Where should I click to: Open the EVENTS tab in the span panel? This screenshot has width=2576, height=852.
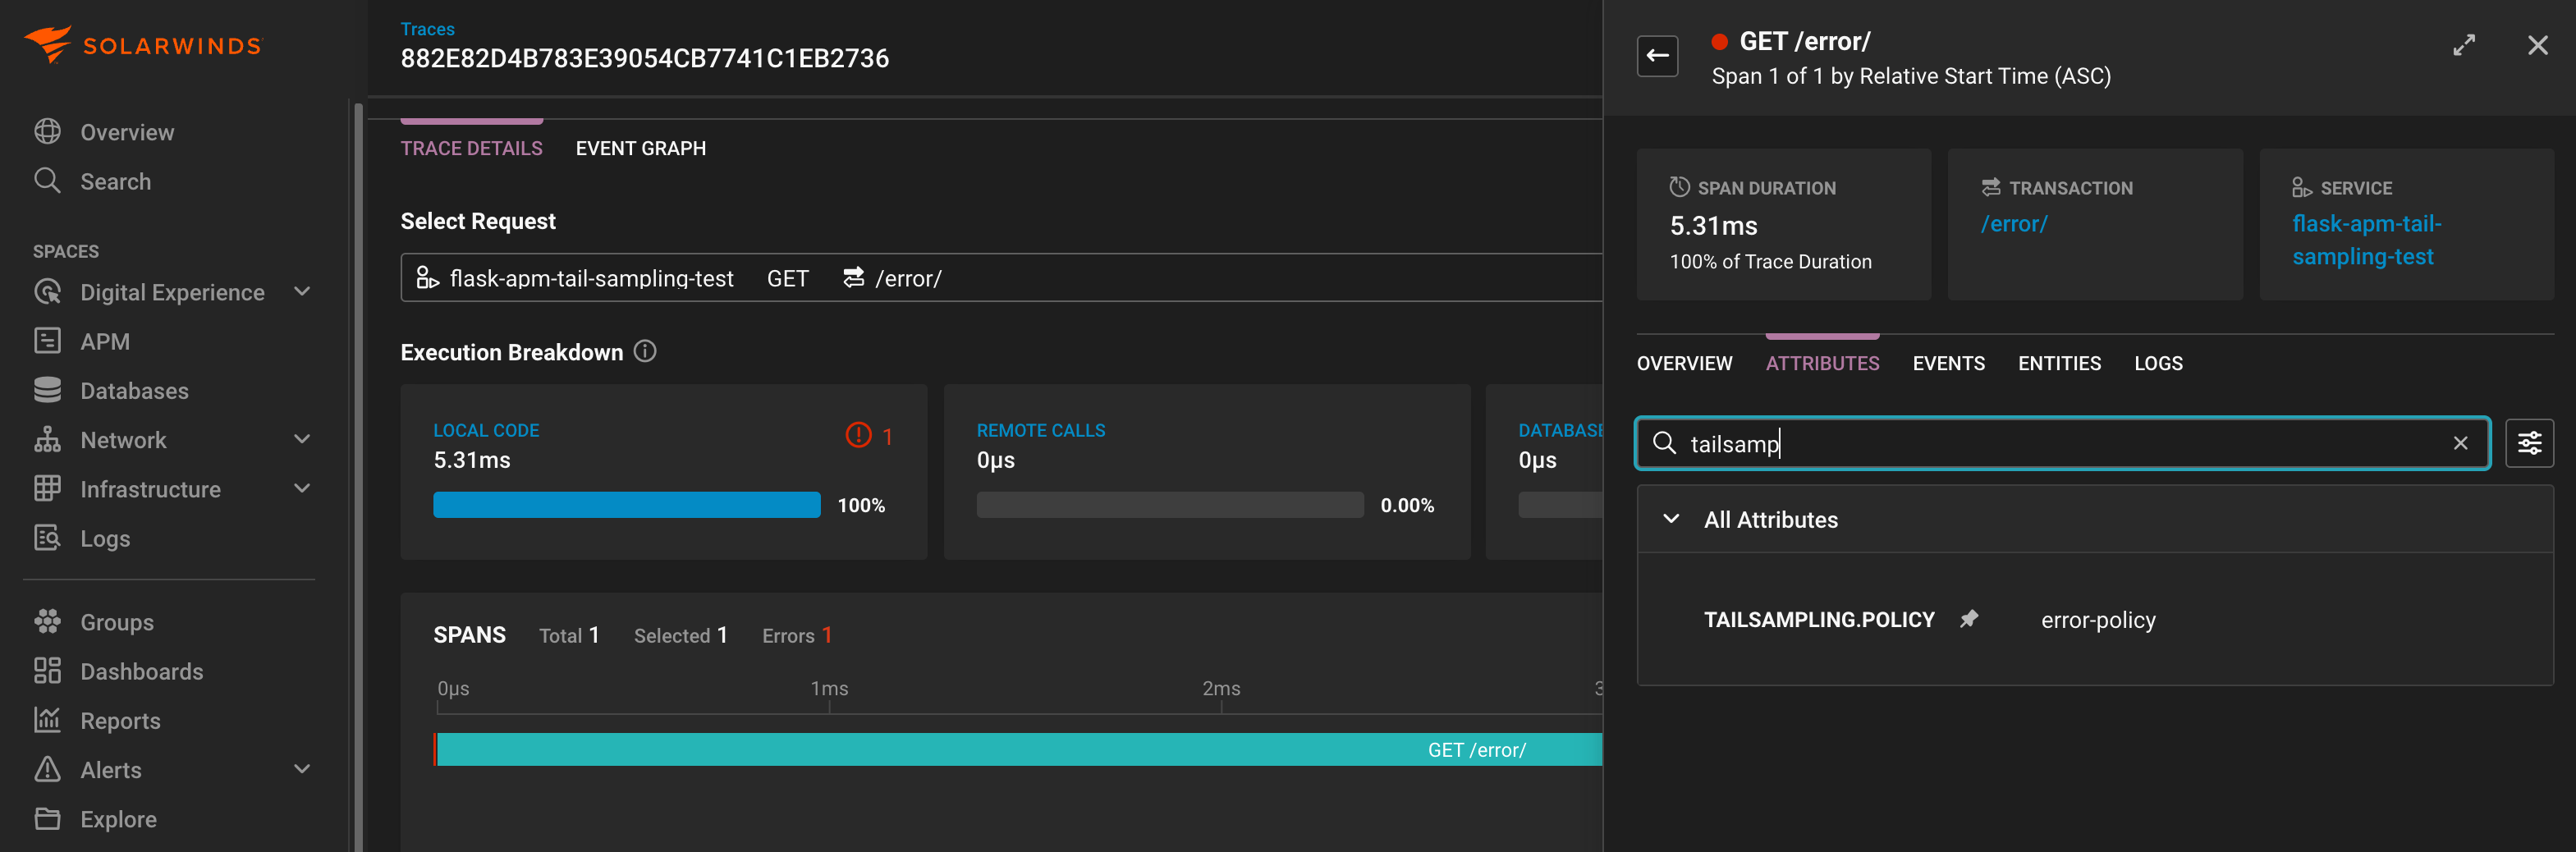[x=1948, y=363]
